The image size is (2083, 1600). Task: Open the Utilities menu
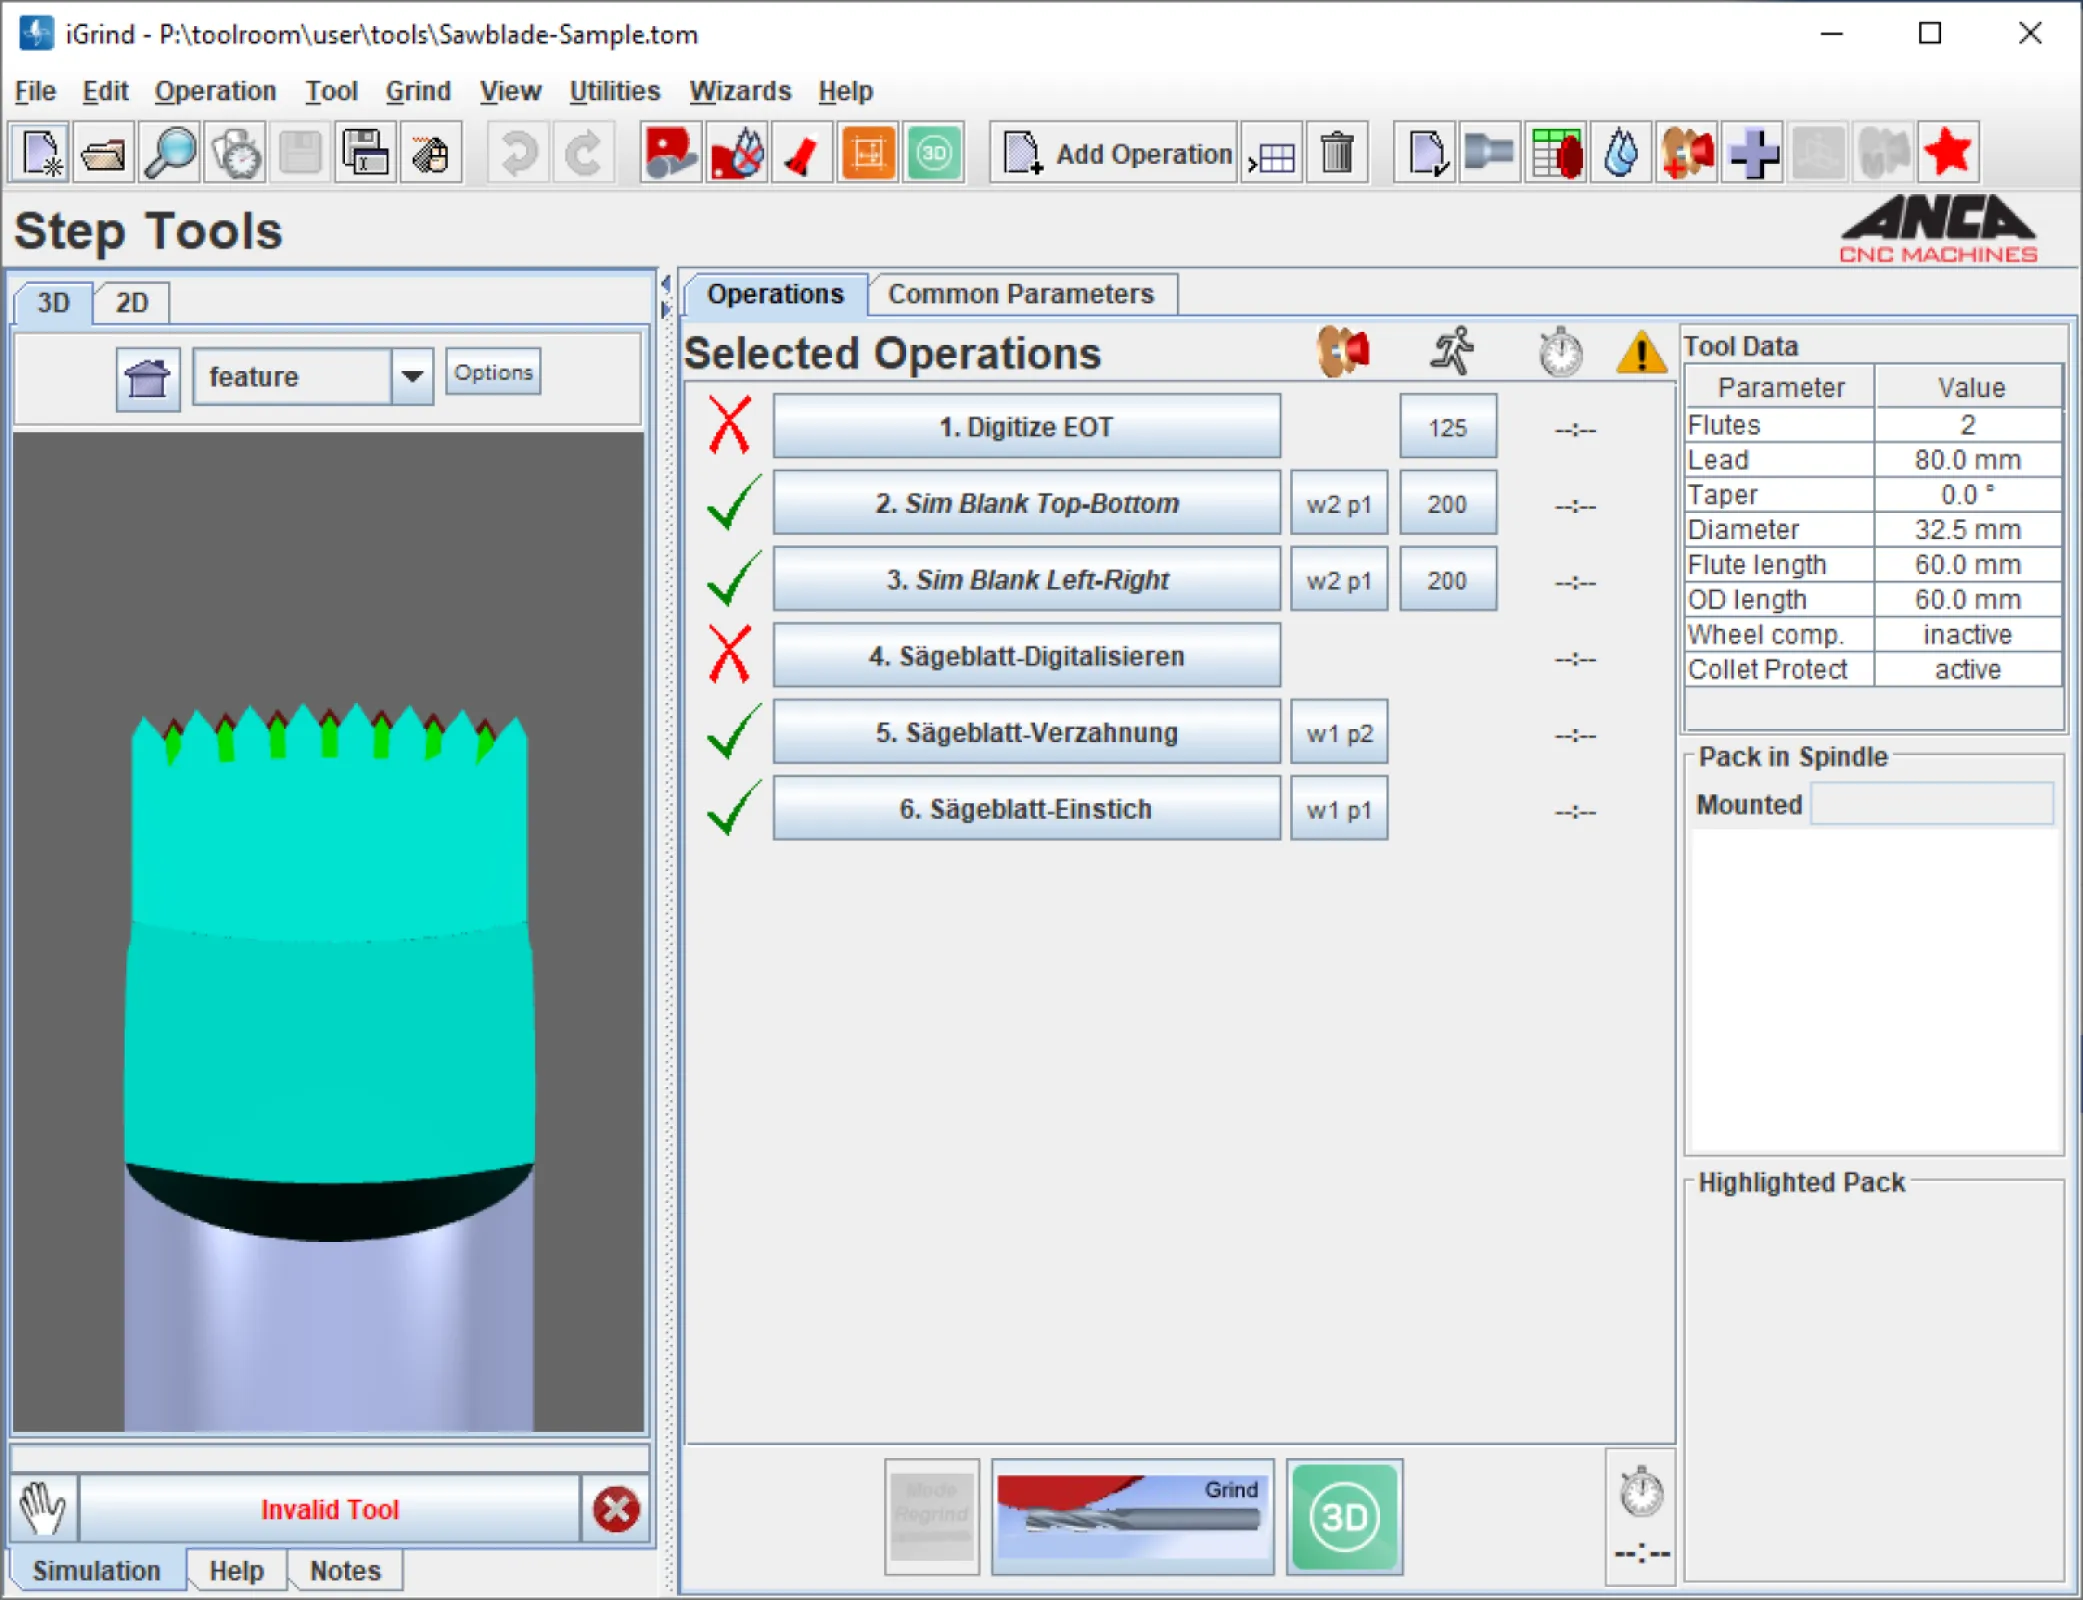(x=615, y=91)
